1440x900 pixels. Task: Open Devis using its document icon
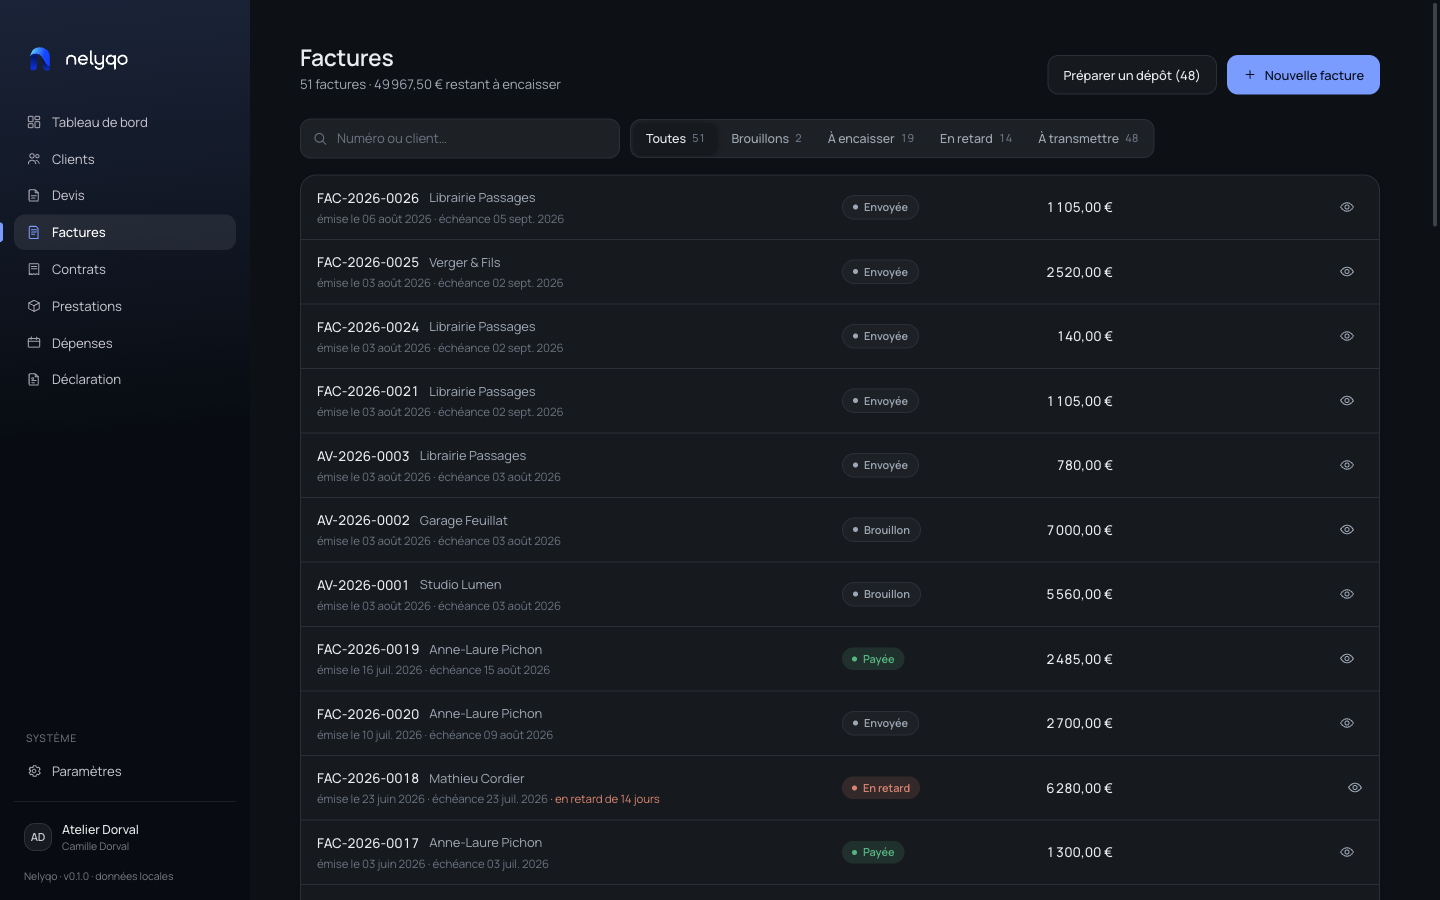[34, 195]
